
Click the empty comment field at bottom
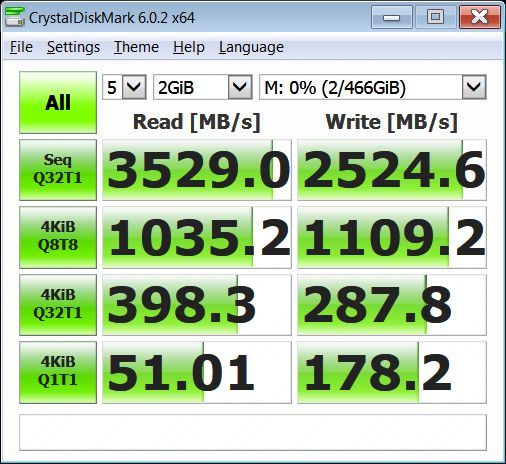pyautogui.click(x=253, y=432)
